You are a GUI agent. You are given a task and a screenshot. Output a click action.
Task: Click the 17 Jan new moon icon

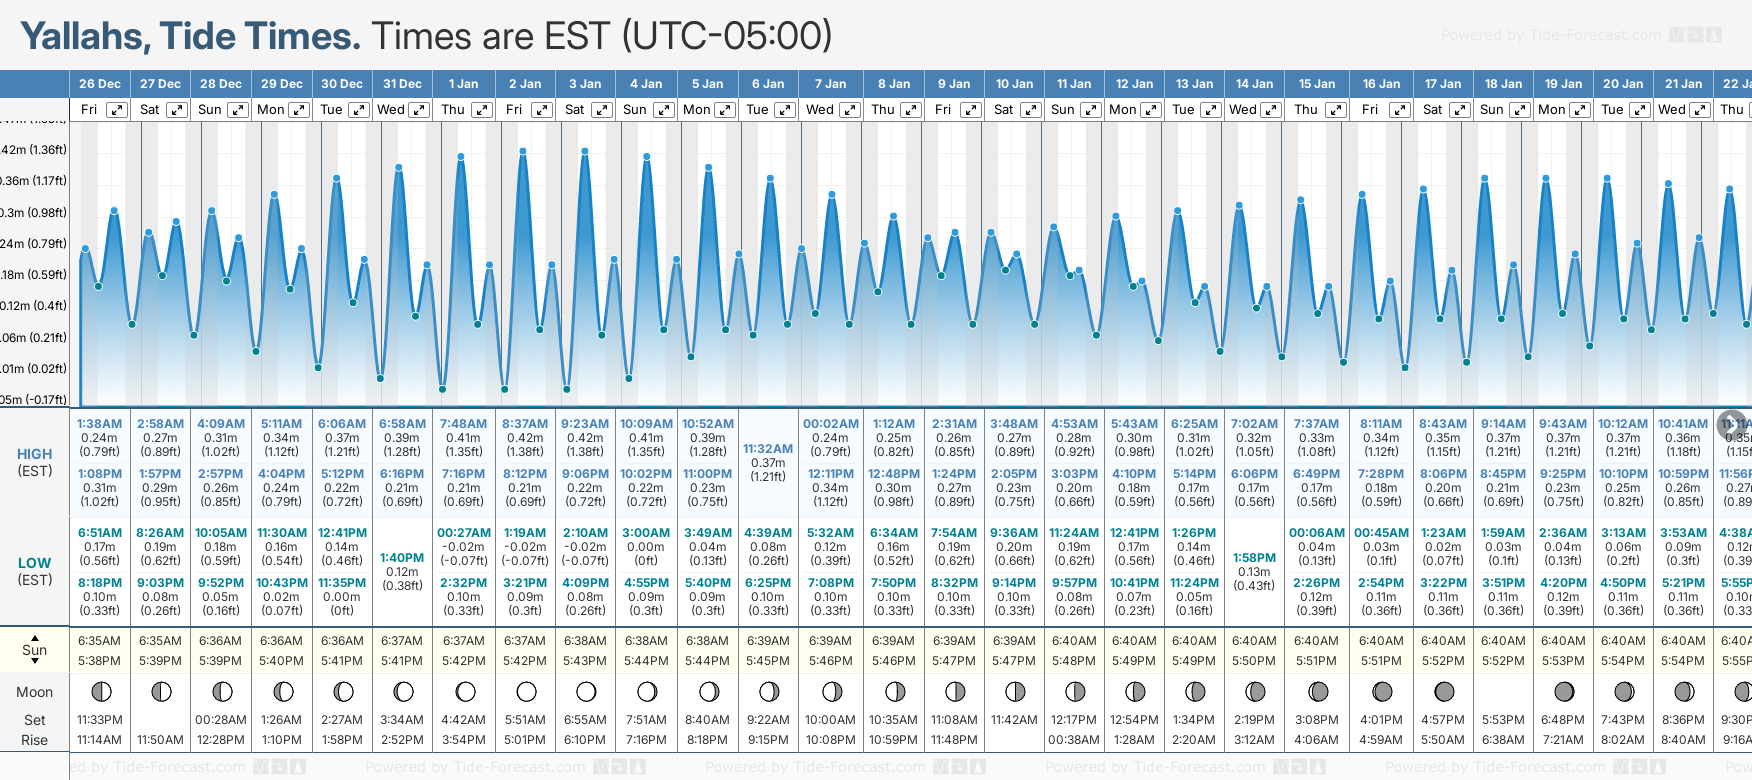1444,691
